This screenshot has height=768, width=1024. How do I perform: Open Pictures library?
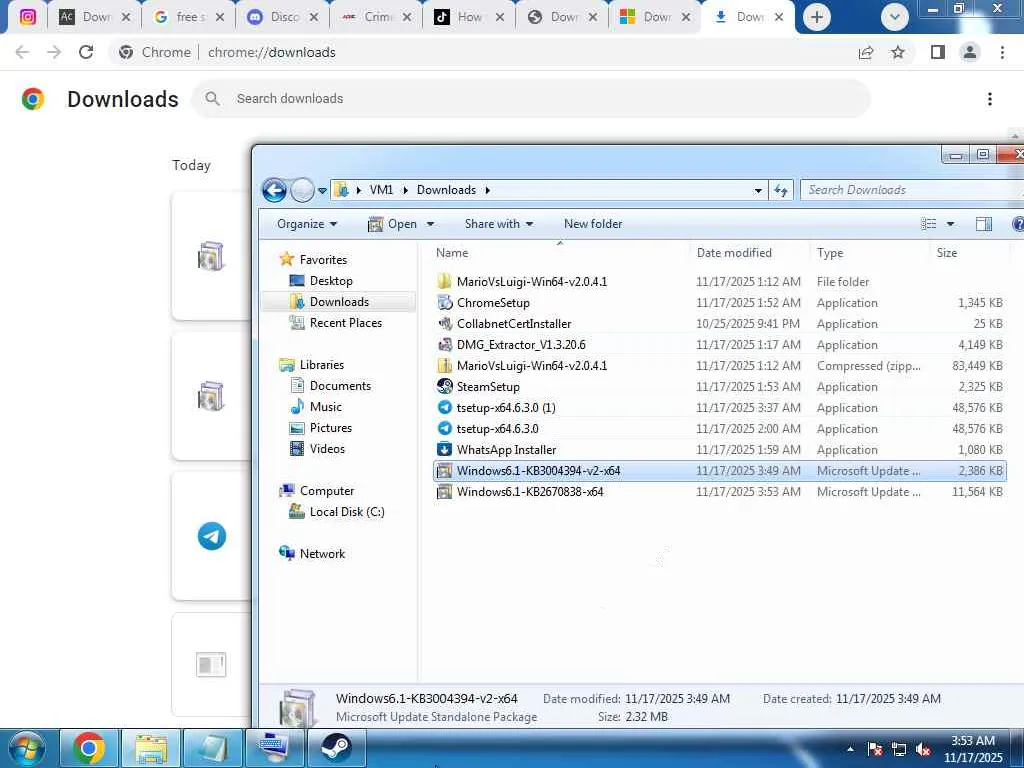click(330, 428)
